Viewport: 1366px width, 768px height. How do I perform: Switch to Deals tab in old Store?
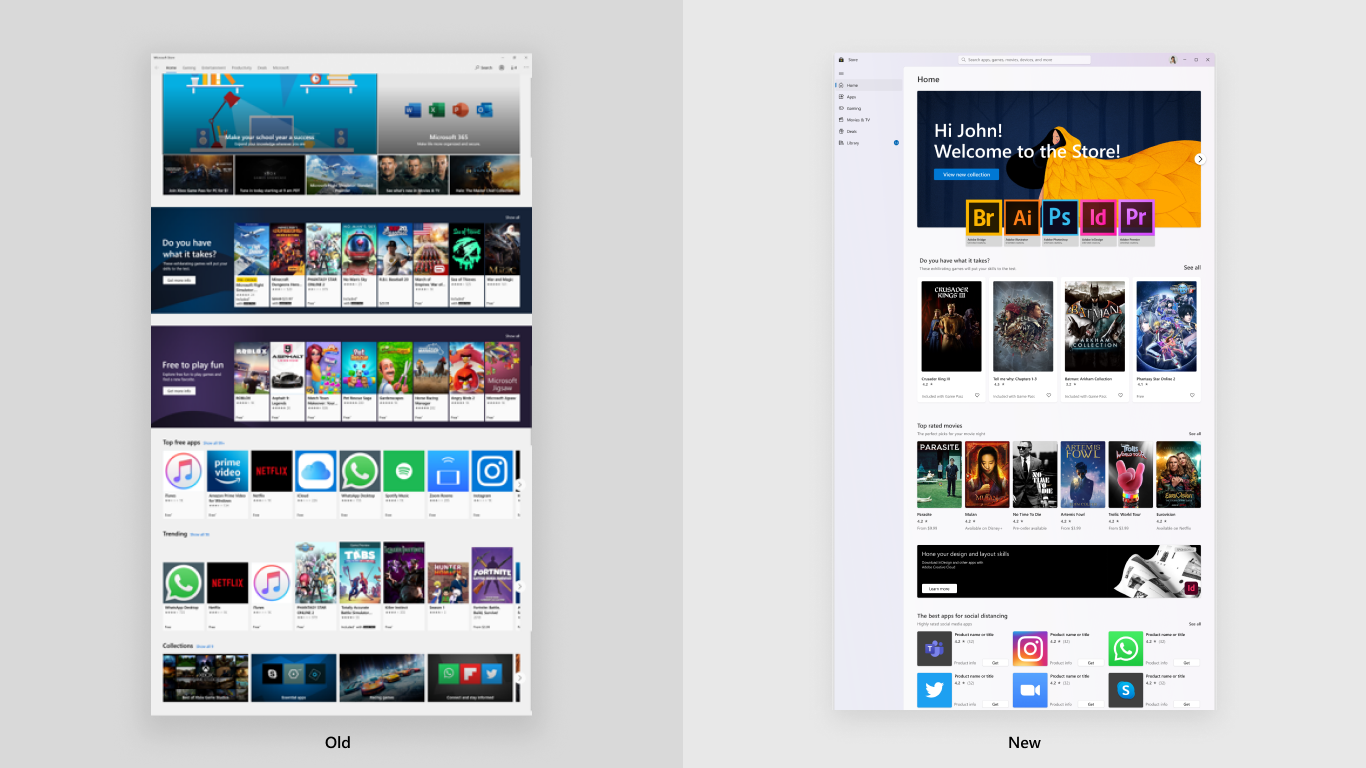262,68
